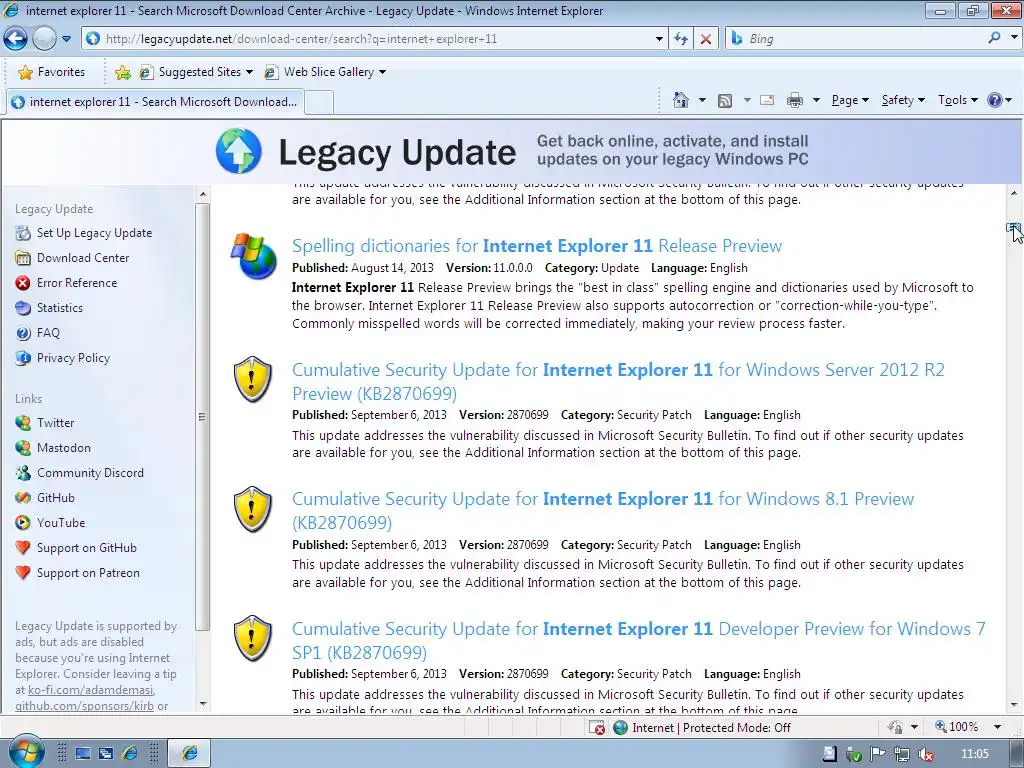Image resolution: width=1024 pixels, height=768 pixels.
Task: Open the Home button dropdown arrow
Action: (x=702, y=100)
